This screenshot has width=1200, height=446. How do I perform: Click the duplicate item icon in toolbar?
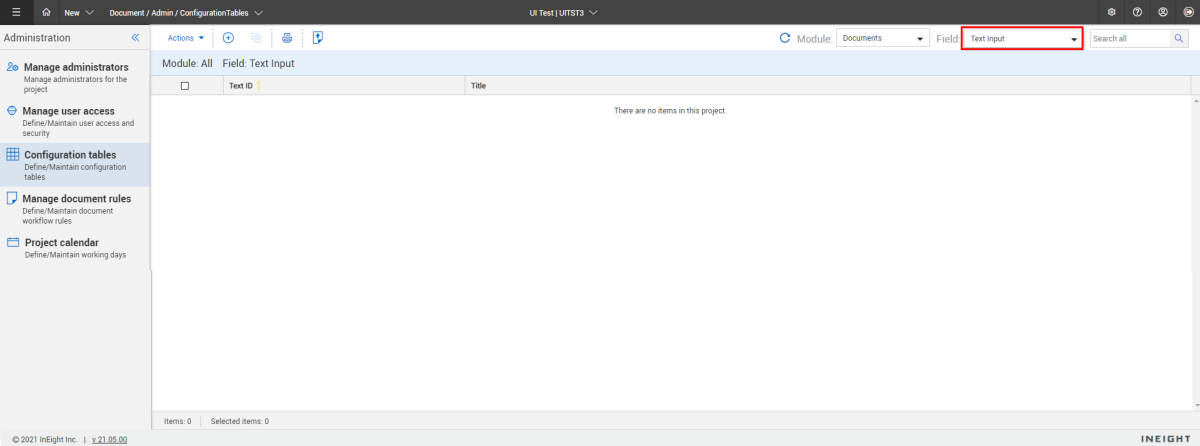click(256, 37)
